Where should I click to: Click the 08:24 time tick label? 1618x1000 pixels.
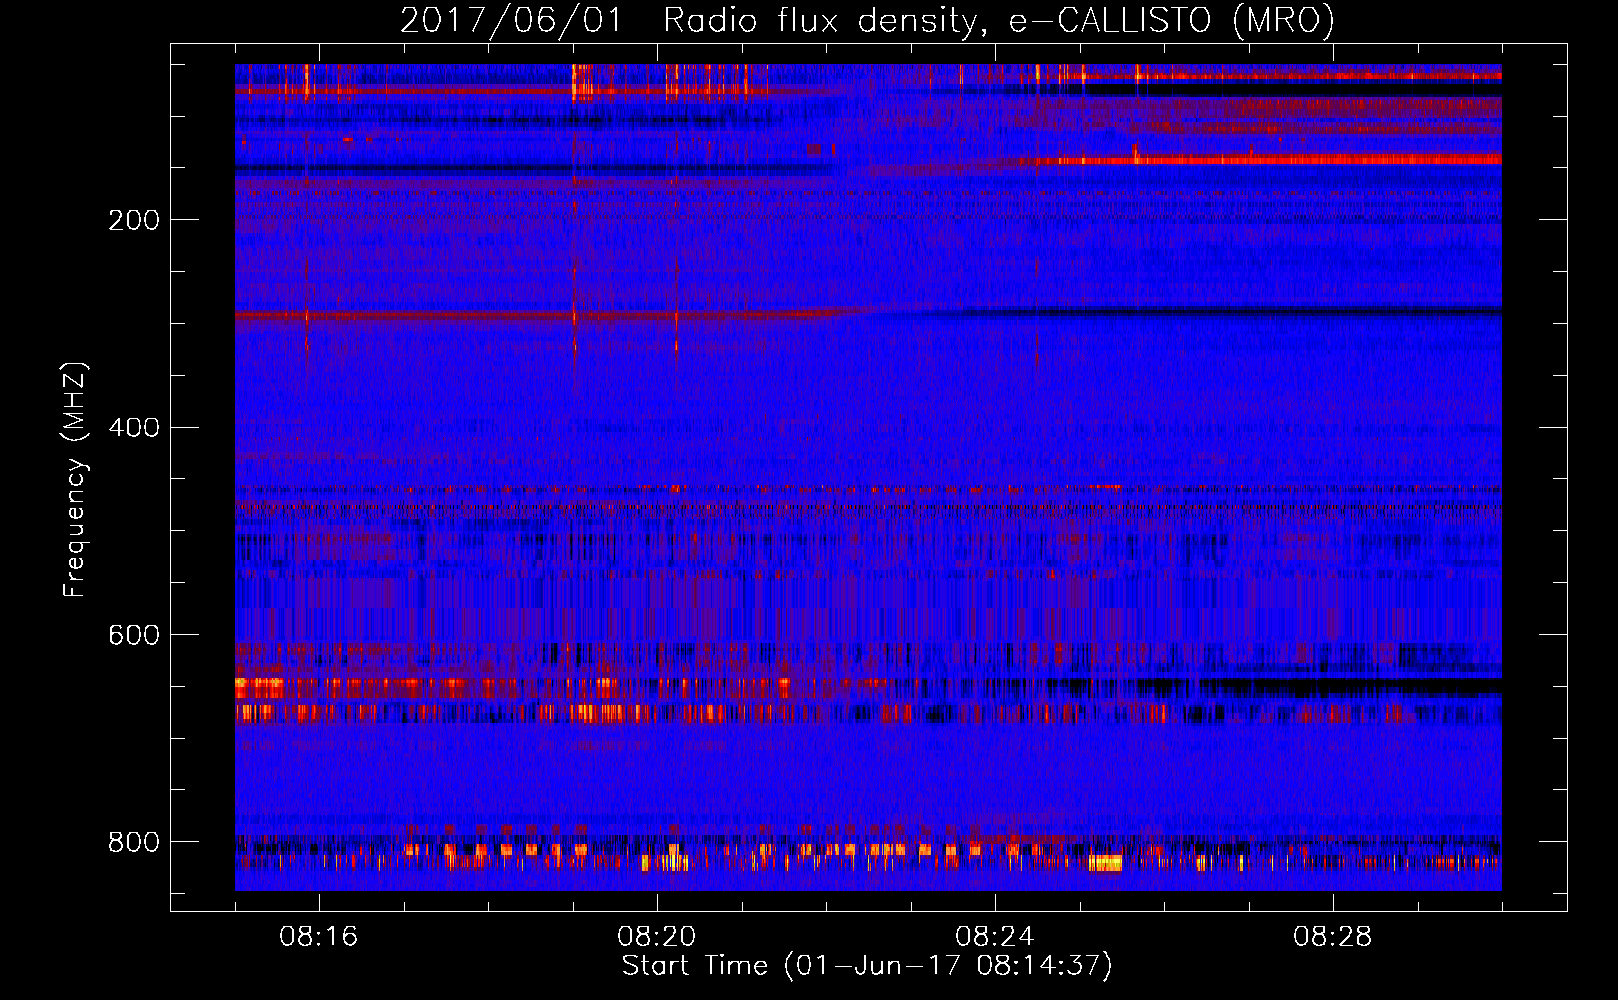click(995, 937)
